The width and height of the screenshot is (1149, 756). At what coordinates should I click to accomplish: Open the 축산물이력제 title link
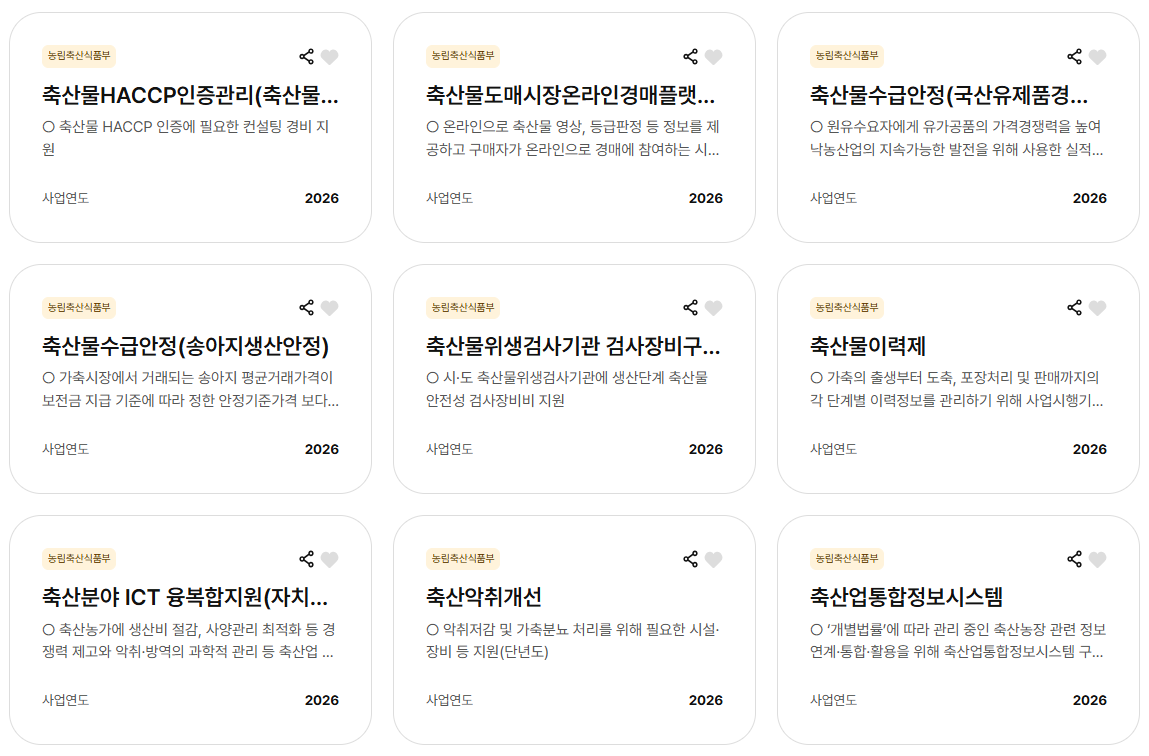pyautogui.click(x=867, y=346)
